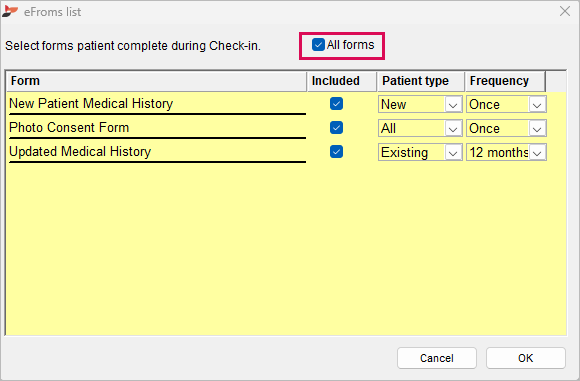Click the OK button

click(x=526, y=358)
